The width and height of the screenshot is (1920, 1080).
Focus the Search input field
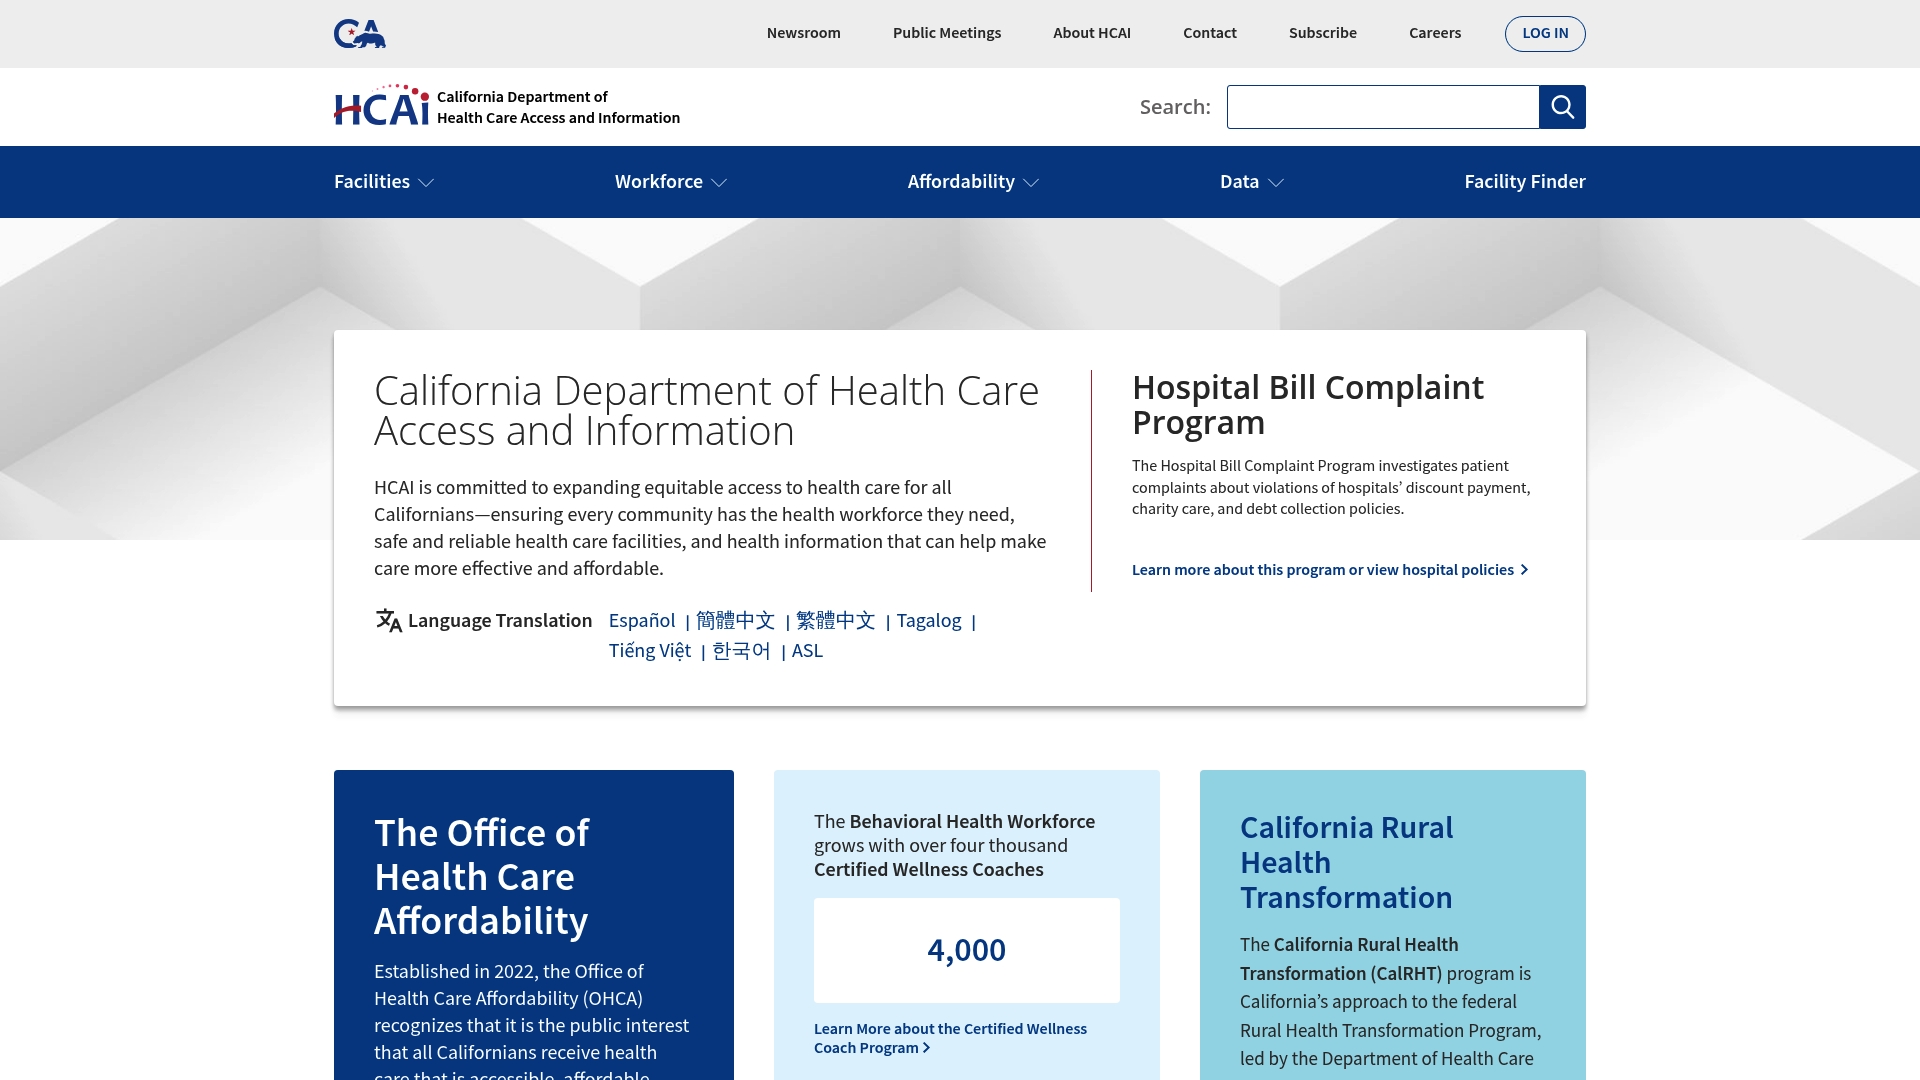pyautogui.click(x=1383, y=107)
